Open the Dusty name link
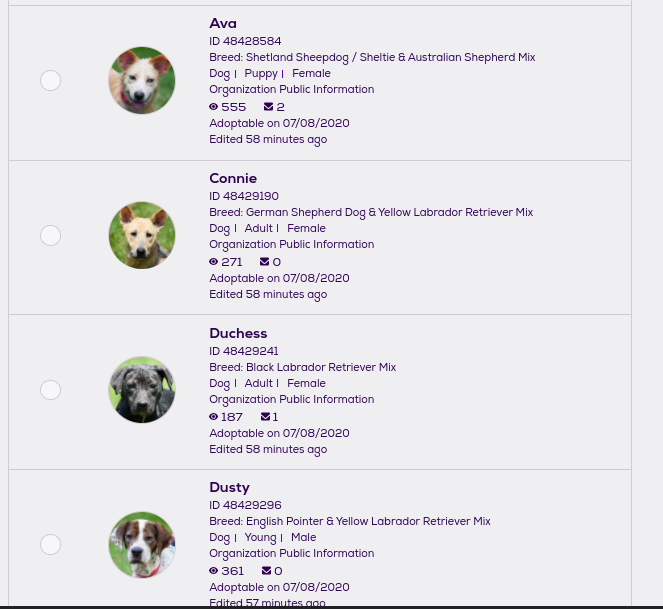This screenshot has height=609, width=663. point(229,488)
